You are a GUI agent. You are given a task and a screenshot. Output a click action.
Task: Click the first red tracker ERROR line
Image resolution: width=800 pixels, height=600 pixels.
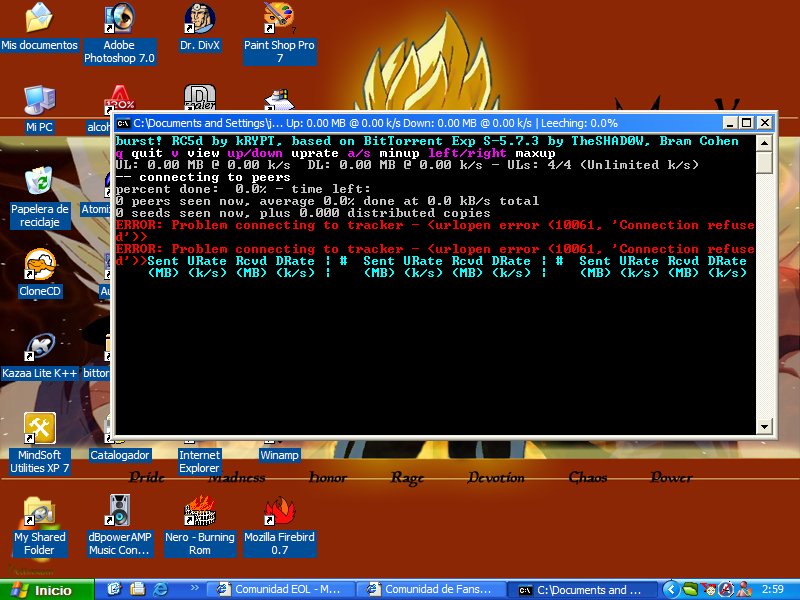coord(435,231)
